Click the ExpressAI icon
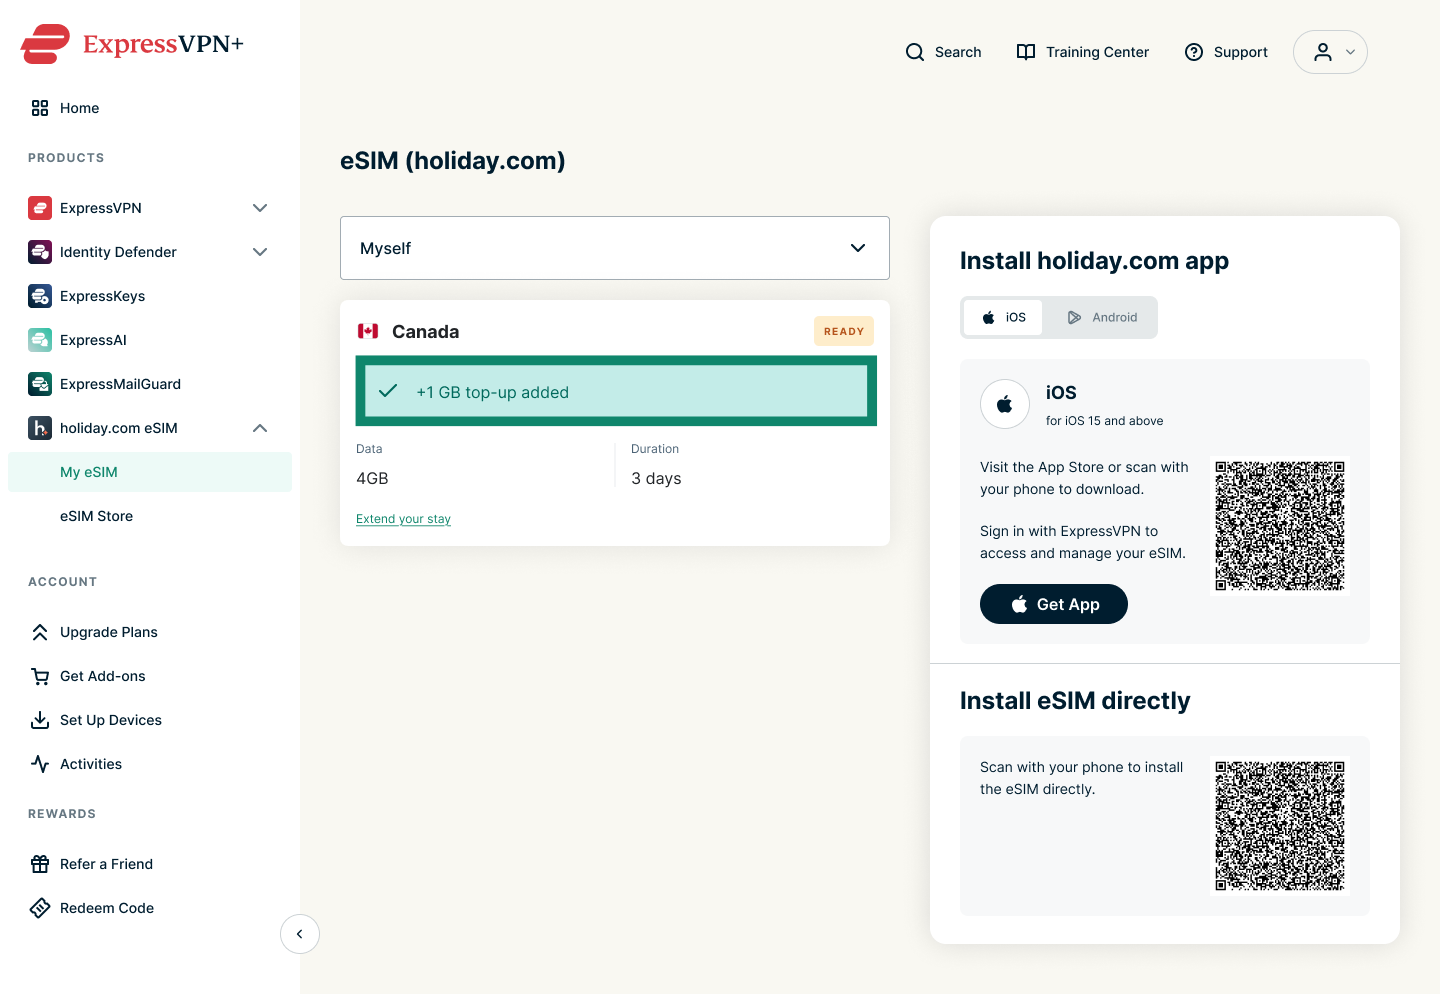The width and height of the screenshot is (1440, 994). [40, 340]
